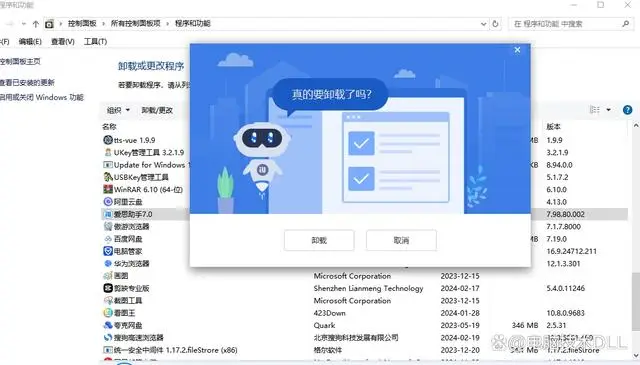Image resolution: width=640 pixels, height=365 pixels.
Task: Open the help question mark icon
Action: tap(627, 110)
